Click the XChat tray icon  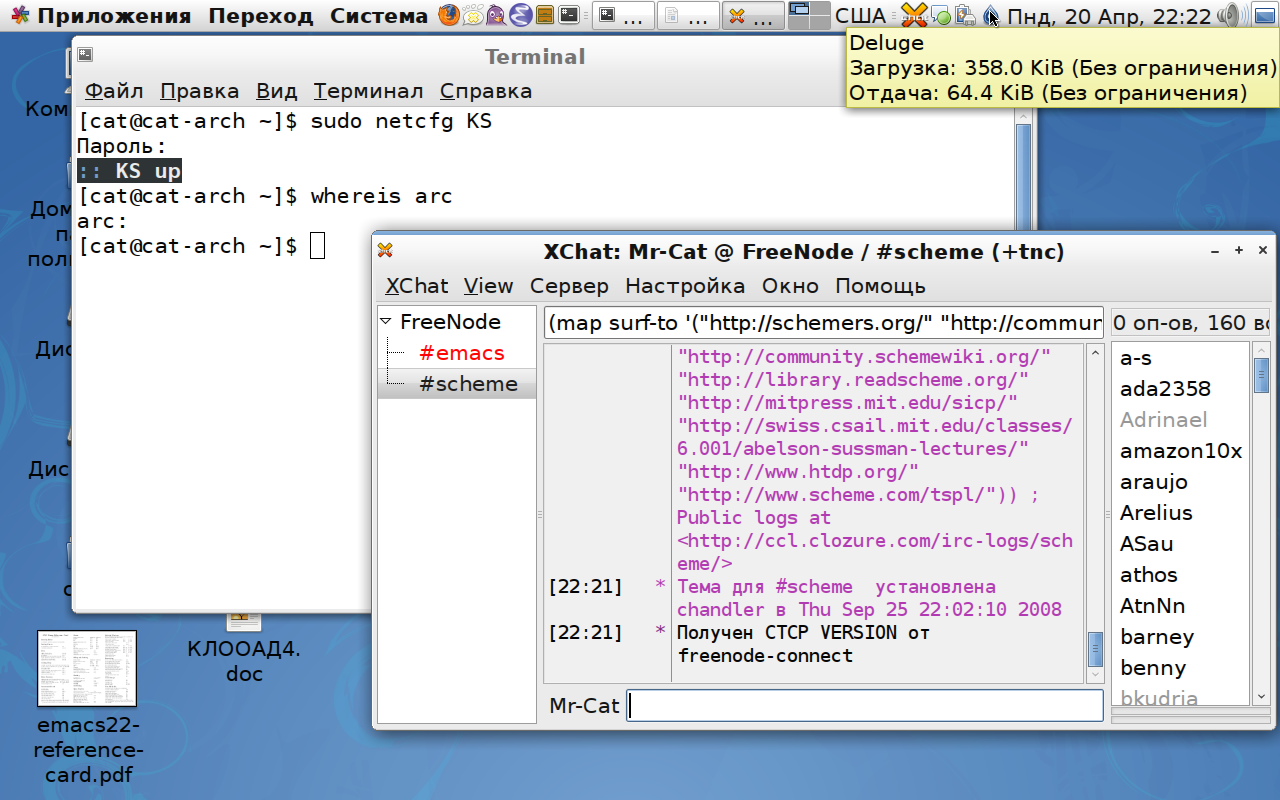coord(913,15)
